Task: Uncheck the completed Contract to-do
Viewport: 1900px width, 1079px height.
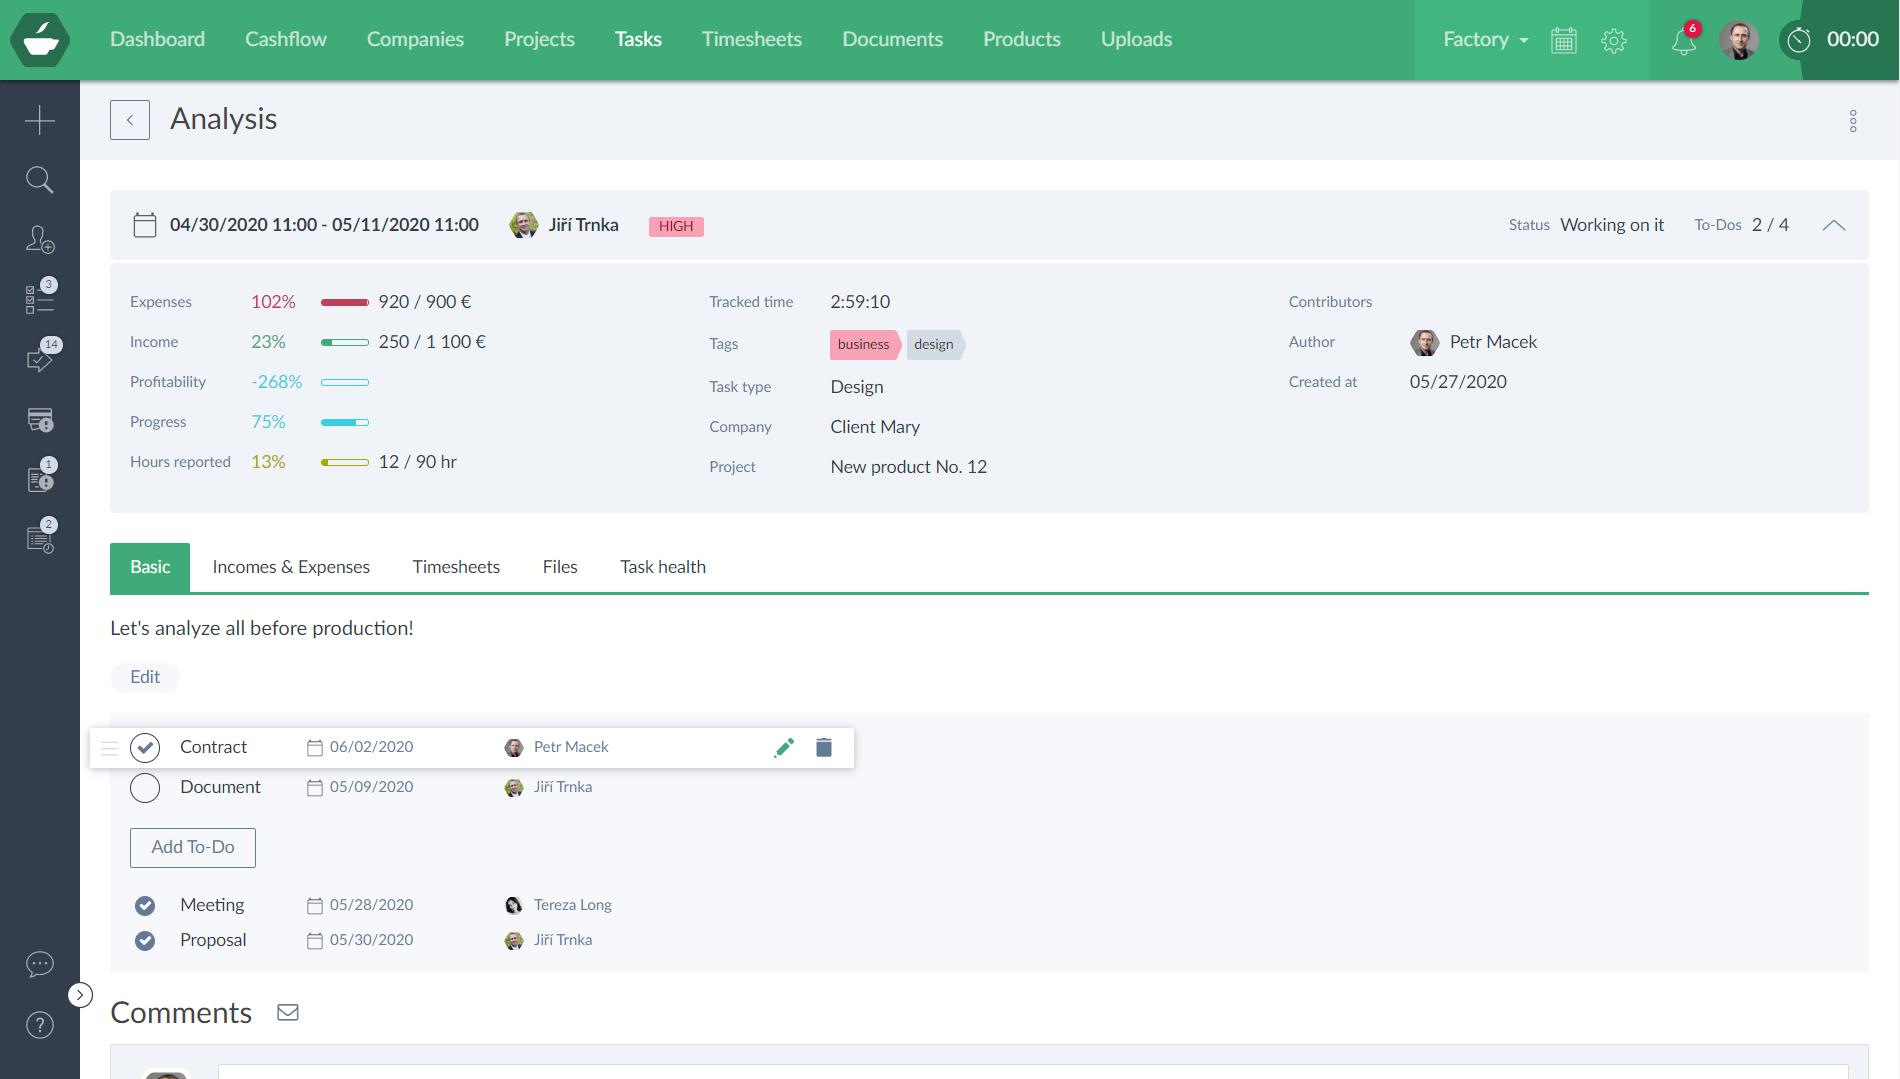Action: pyautogui.click(x=144, y=747)
